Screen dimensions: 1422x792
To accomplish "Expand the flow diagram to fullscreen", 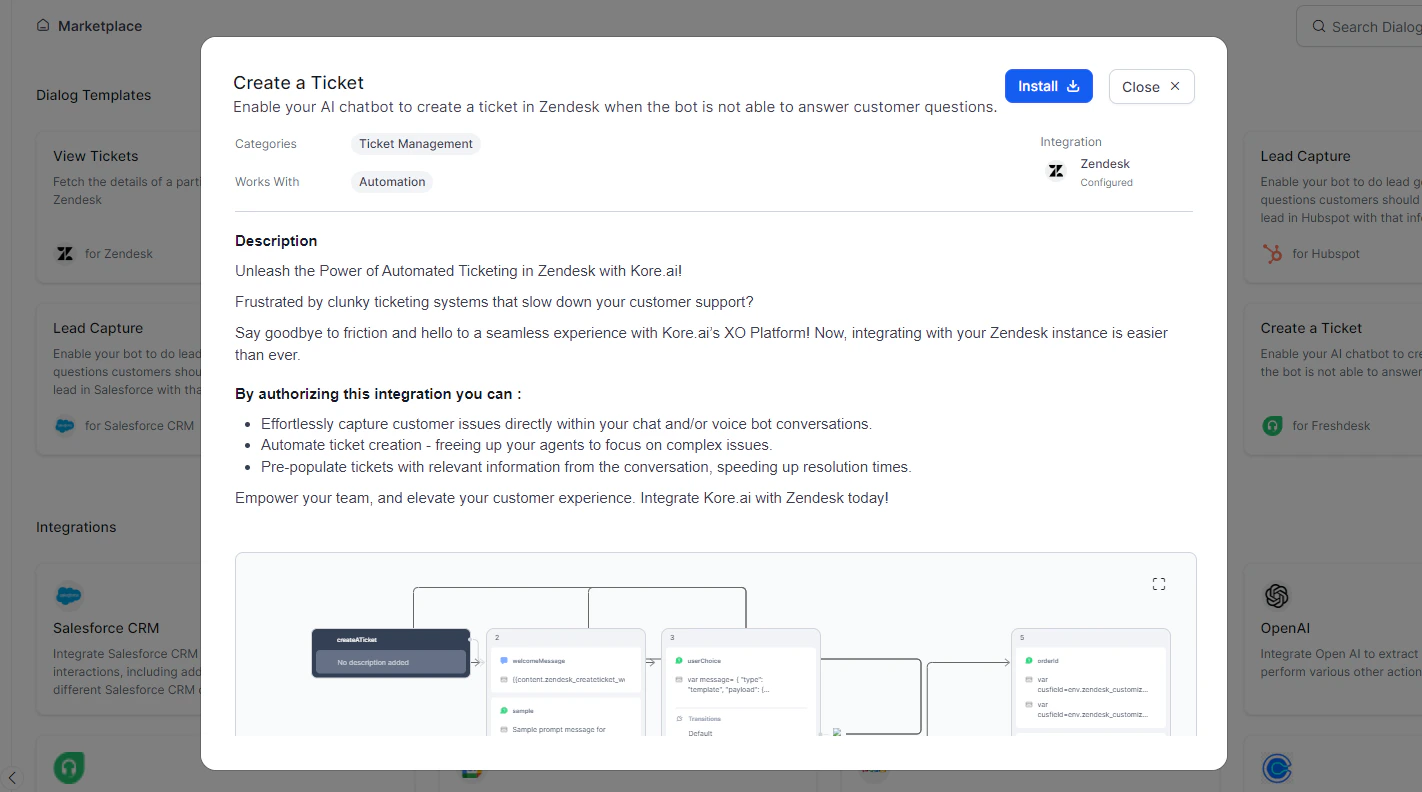I will click(x=1158, y=583).
